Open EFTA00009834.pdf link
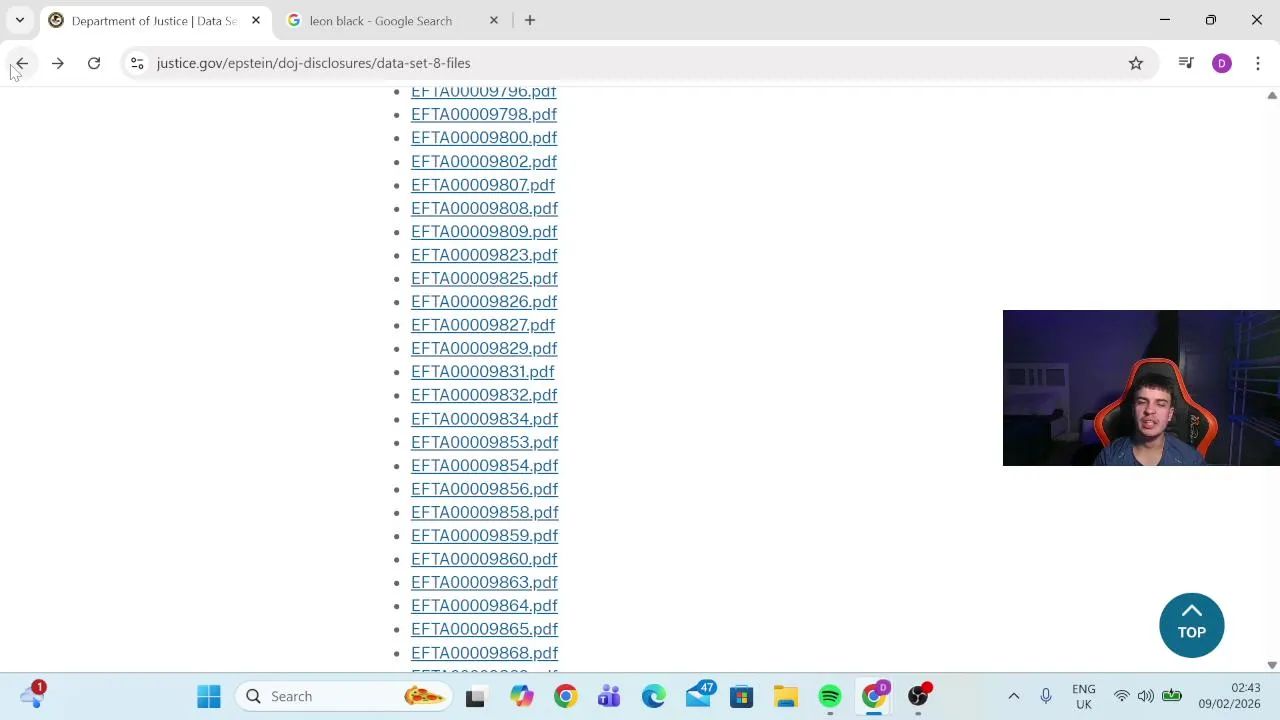This screenshot has height=720, width=1280. [x=484, y=419]
